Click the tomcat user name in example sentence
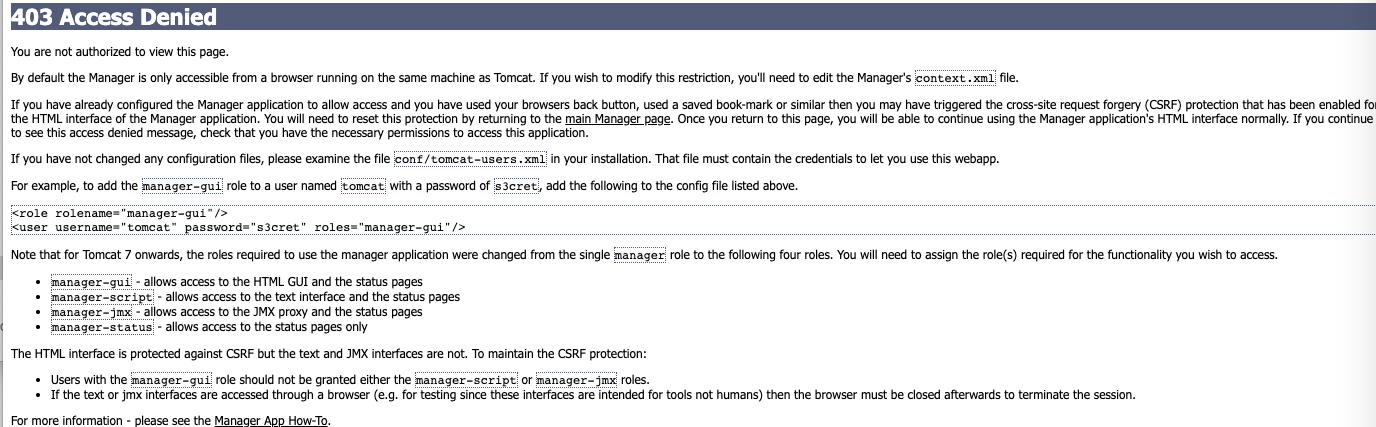Screen dimensions: 1376x427 click(x=363, y=186)
